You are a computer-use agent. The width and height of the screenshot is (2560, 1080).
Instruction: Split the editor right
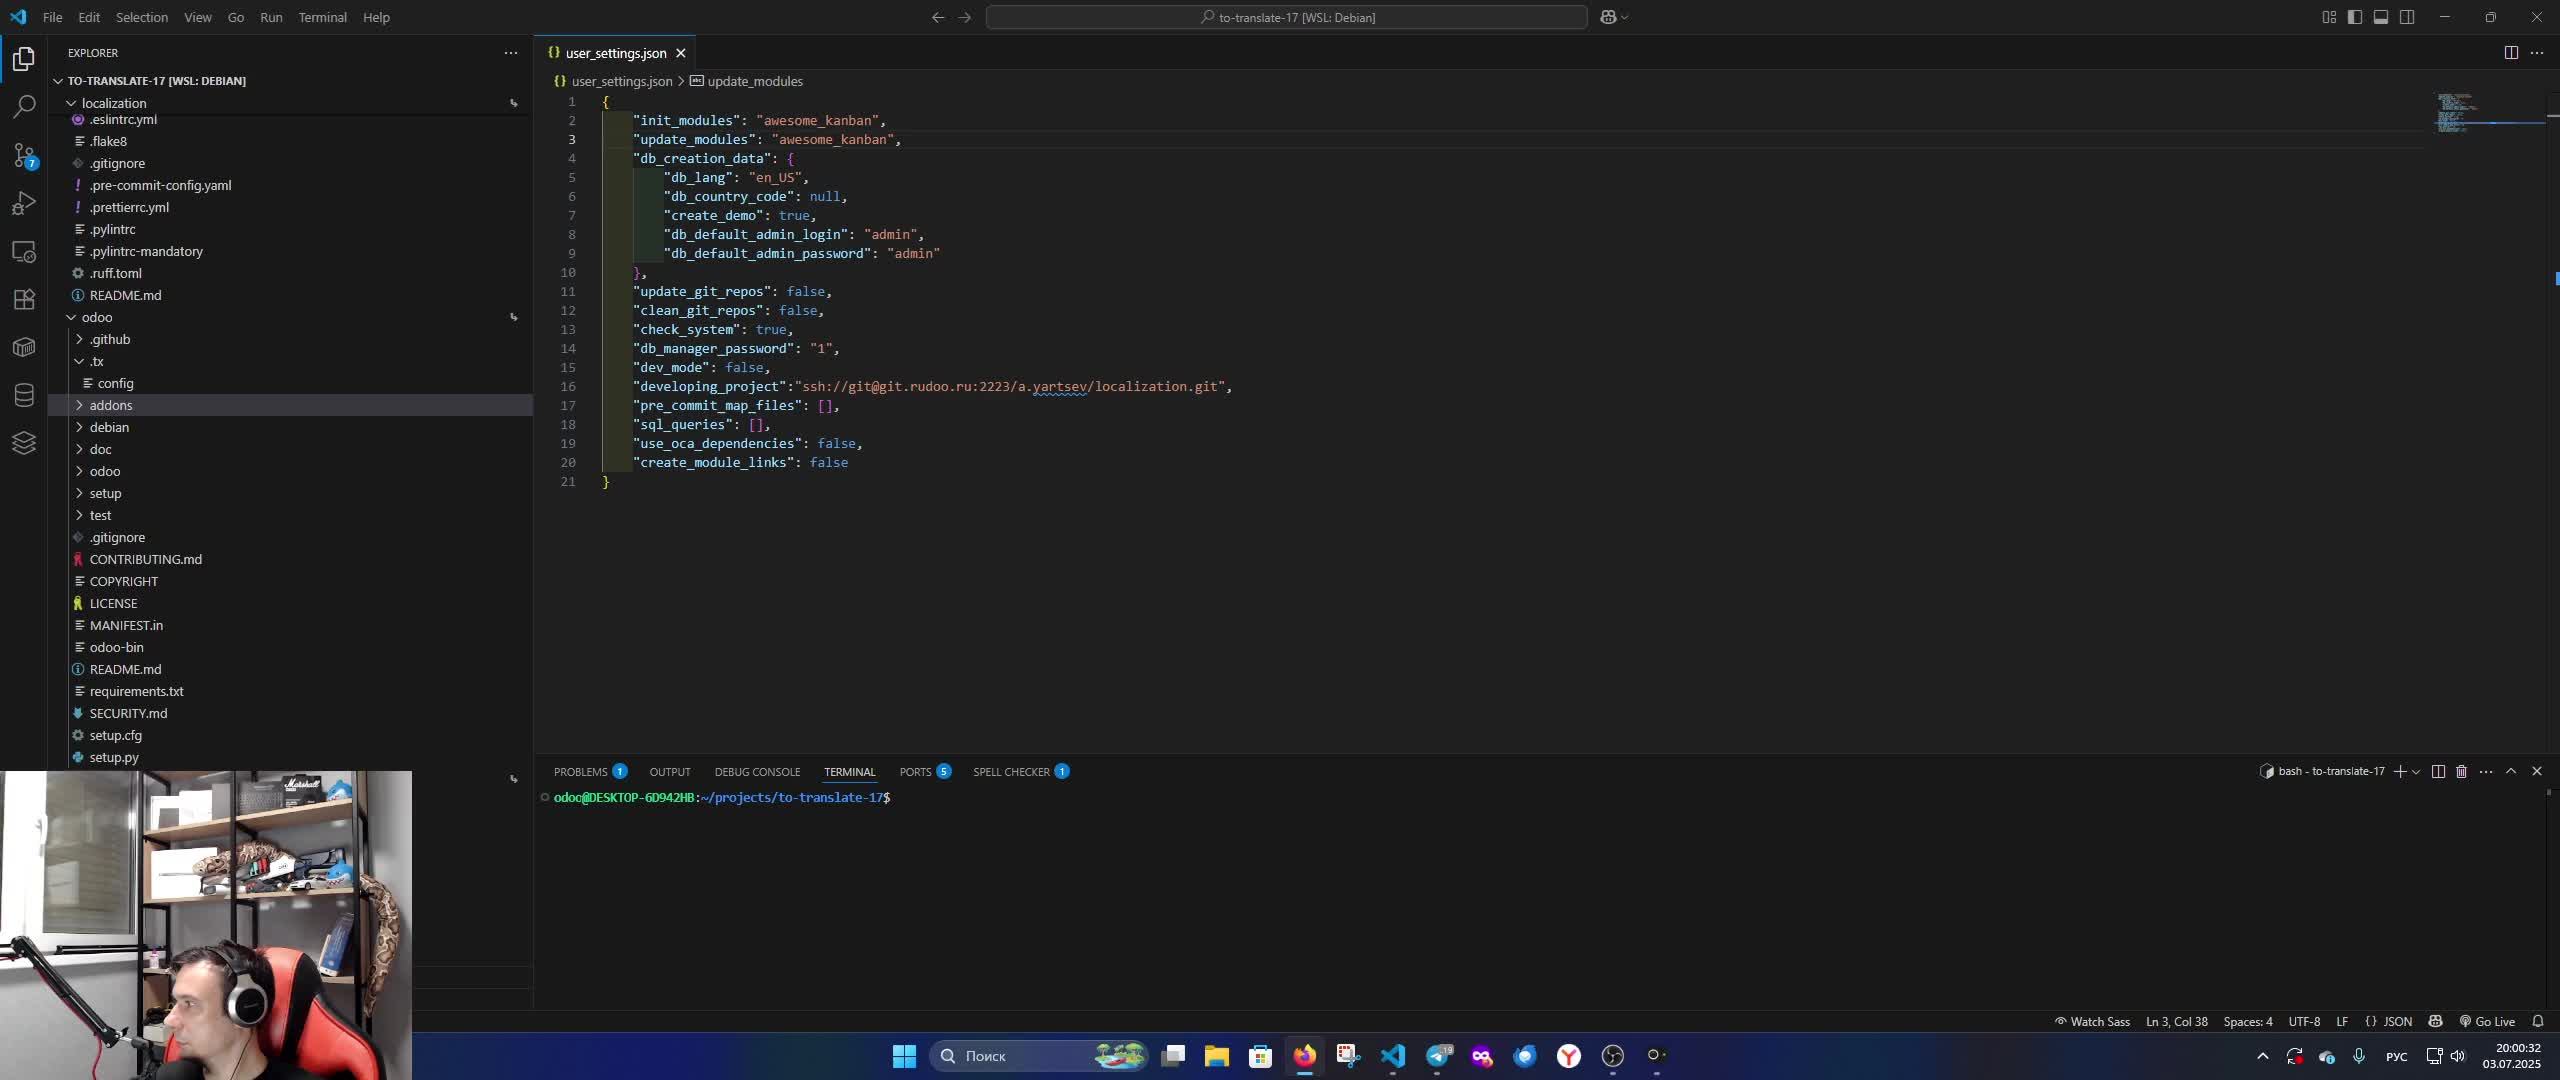click(2510, 53)
